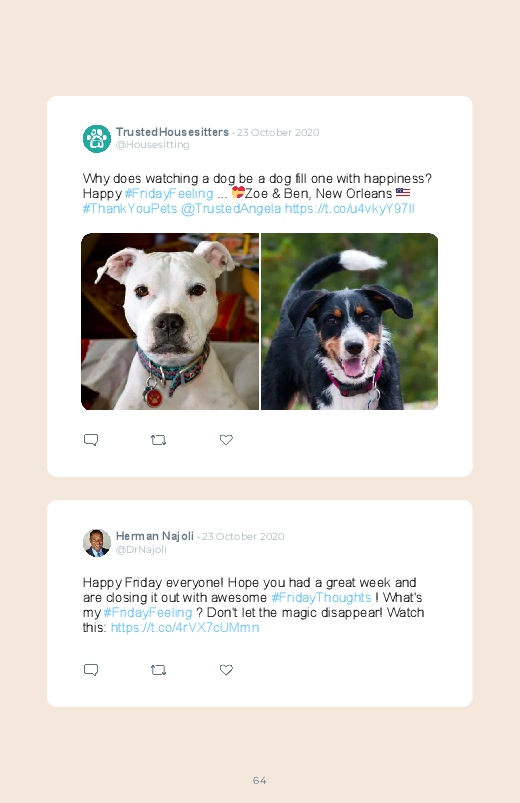Like the TrustedHousesitters tweet with heart icon
520x803 pixels.
[226, 440]
